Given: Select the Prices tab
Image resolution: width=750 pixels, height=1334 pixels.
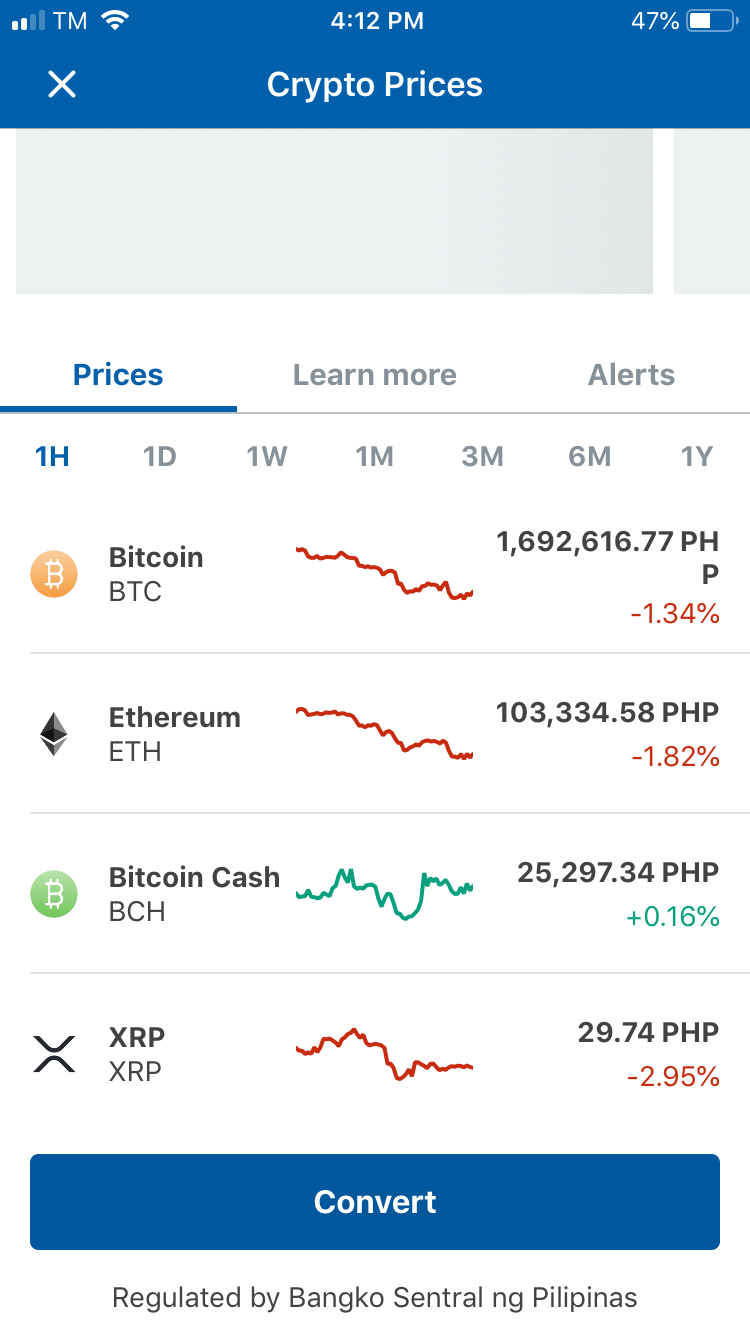Looking at the screenshot, I should tap(118, 375).
